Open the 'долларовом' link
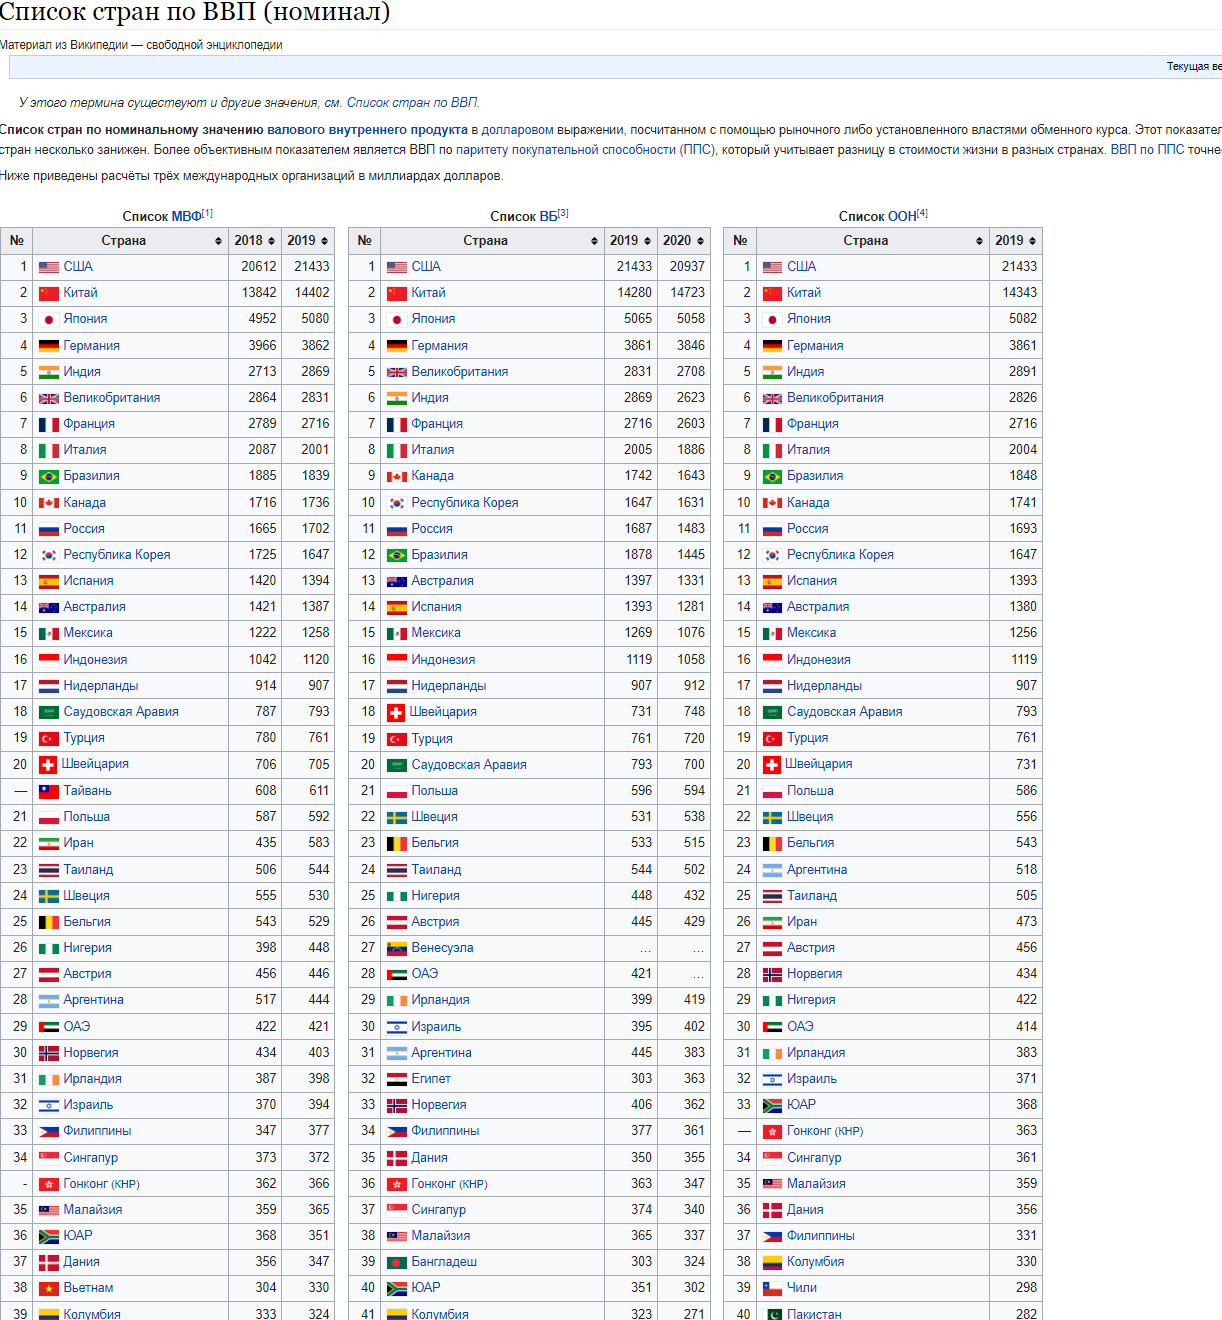This screenshot has height=1320, width=1222. [x=518, y=130]
